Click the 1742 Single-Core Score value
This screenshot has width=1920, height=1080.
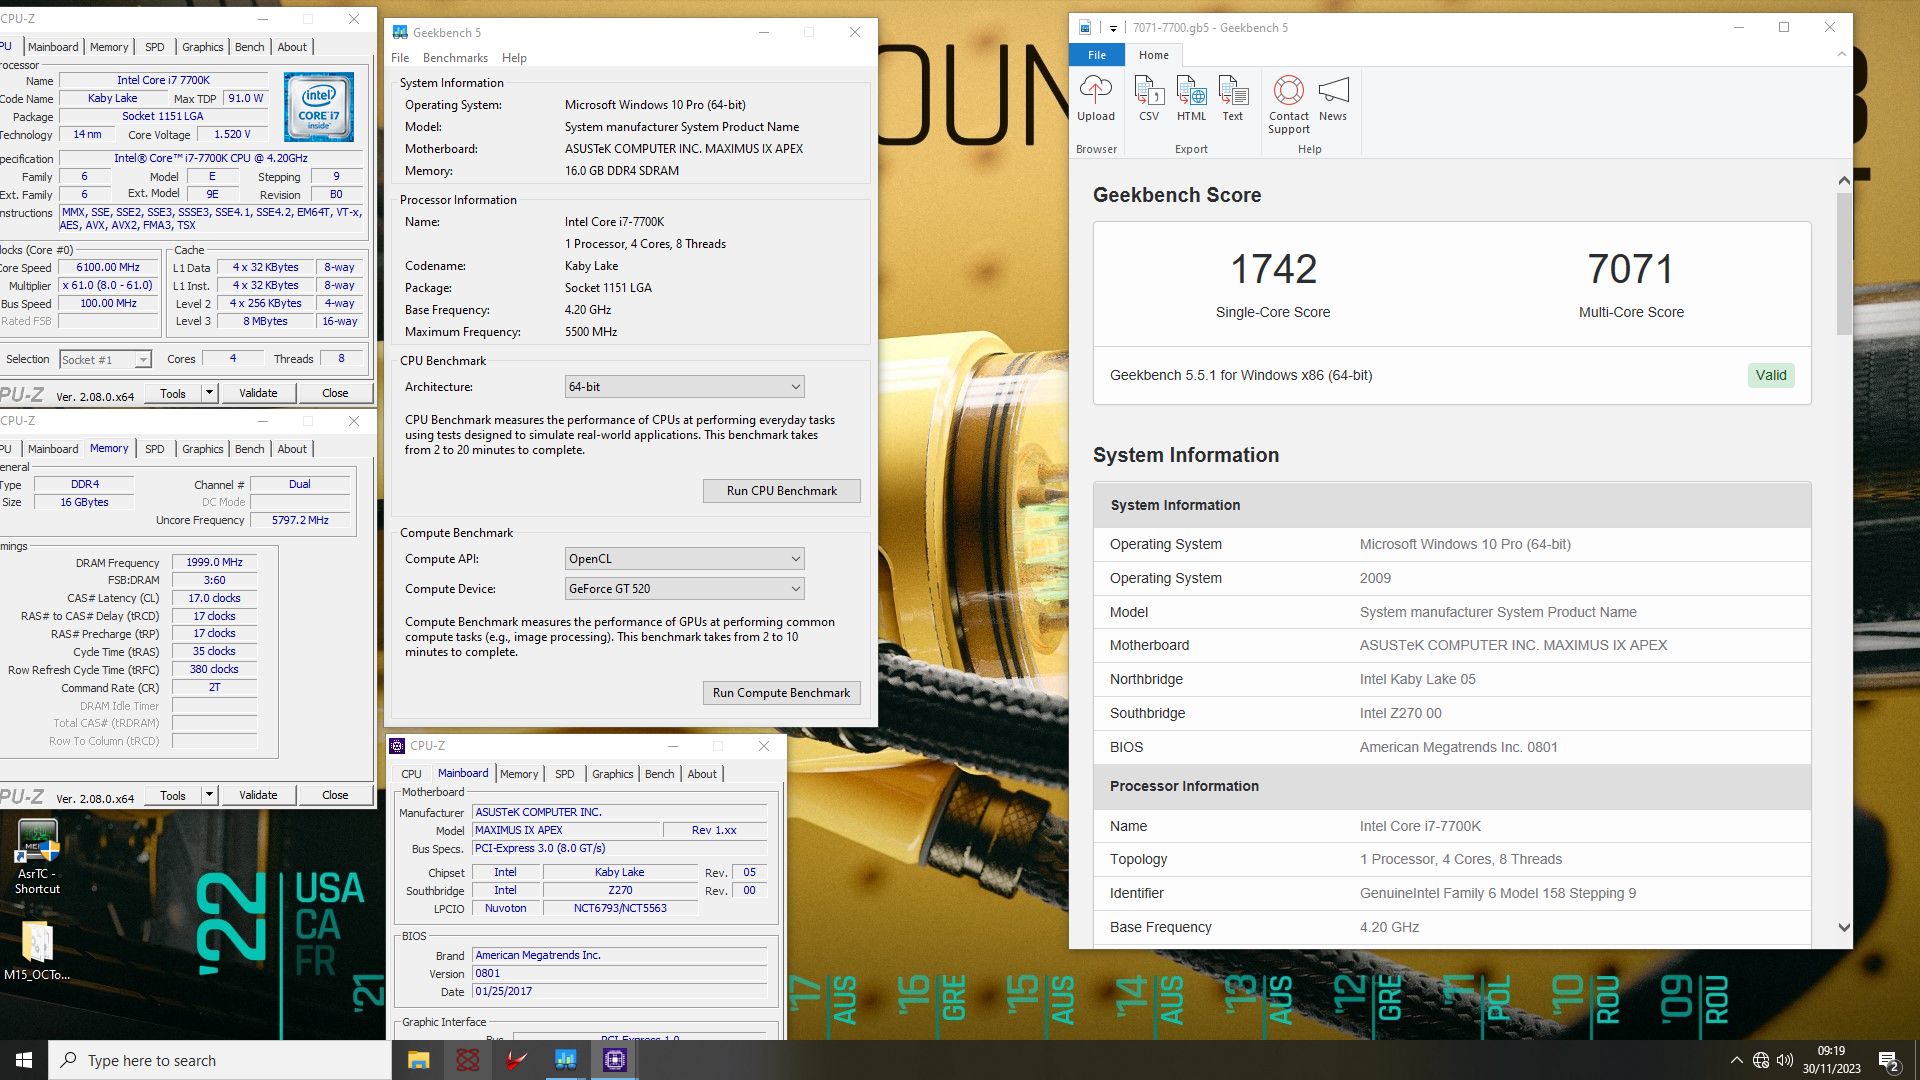click(x=1273, y=269)
